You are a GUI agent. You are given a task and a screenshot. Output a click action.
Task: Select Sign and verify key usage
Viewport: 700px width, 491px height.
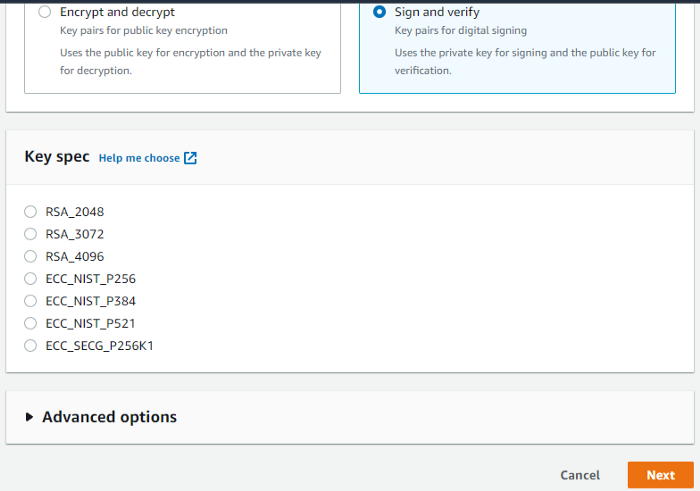[x=380, y=13]
